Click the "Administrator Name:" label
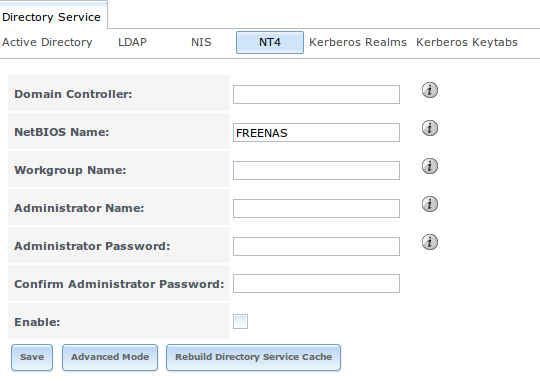Screen dimensions: 540x392 tap(79, 208)
